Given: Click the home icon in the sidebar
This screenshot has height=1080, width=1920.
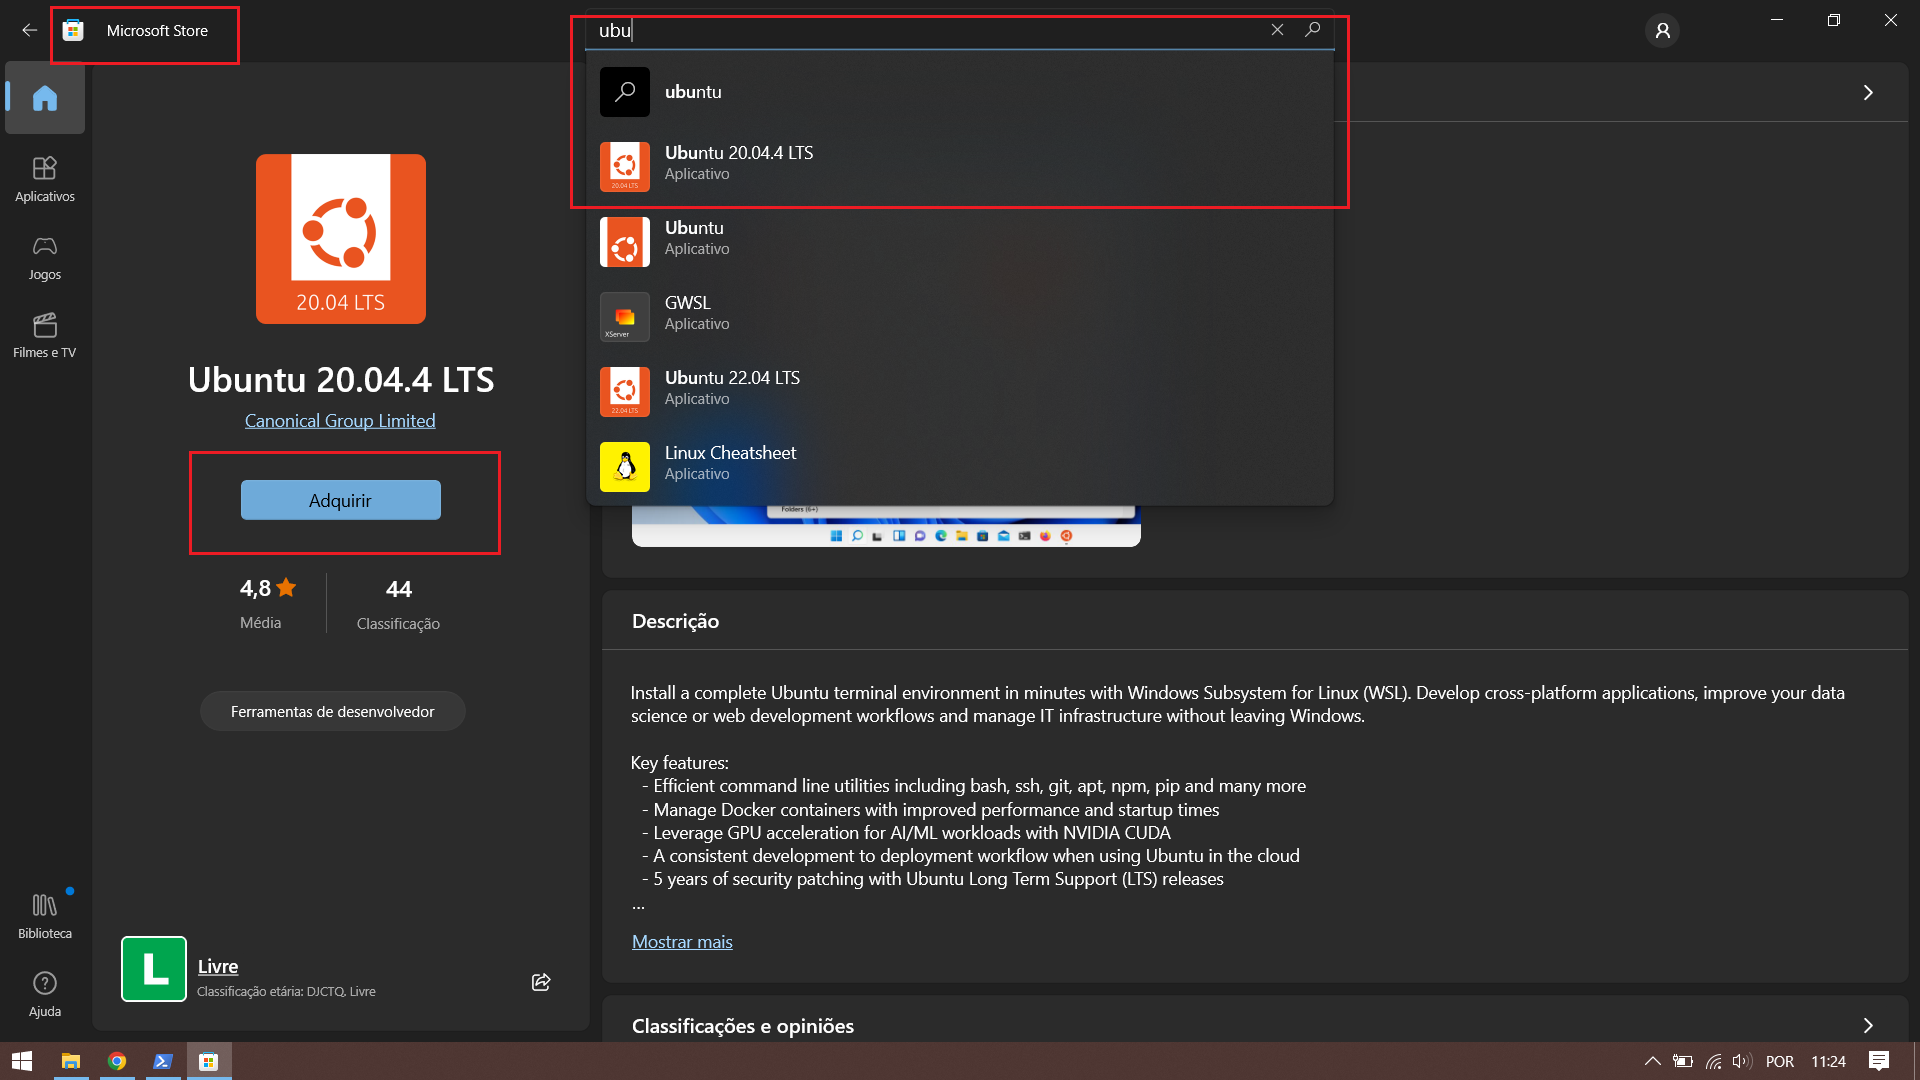Looking at the screenshot, I should tap(44, 97).
